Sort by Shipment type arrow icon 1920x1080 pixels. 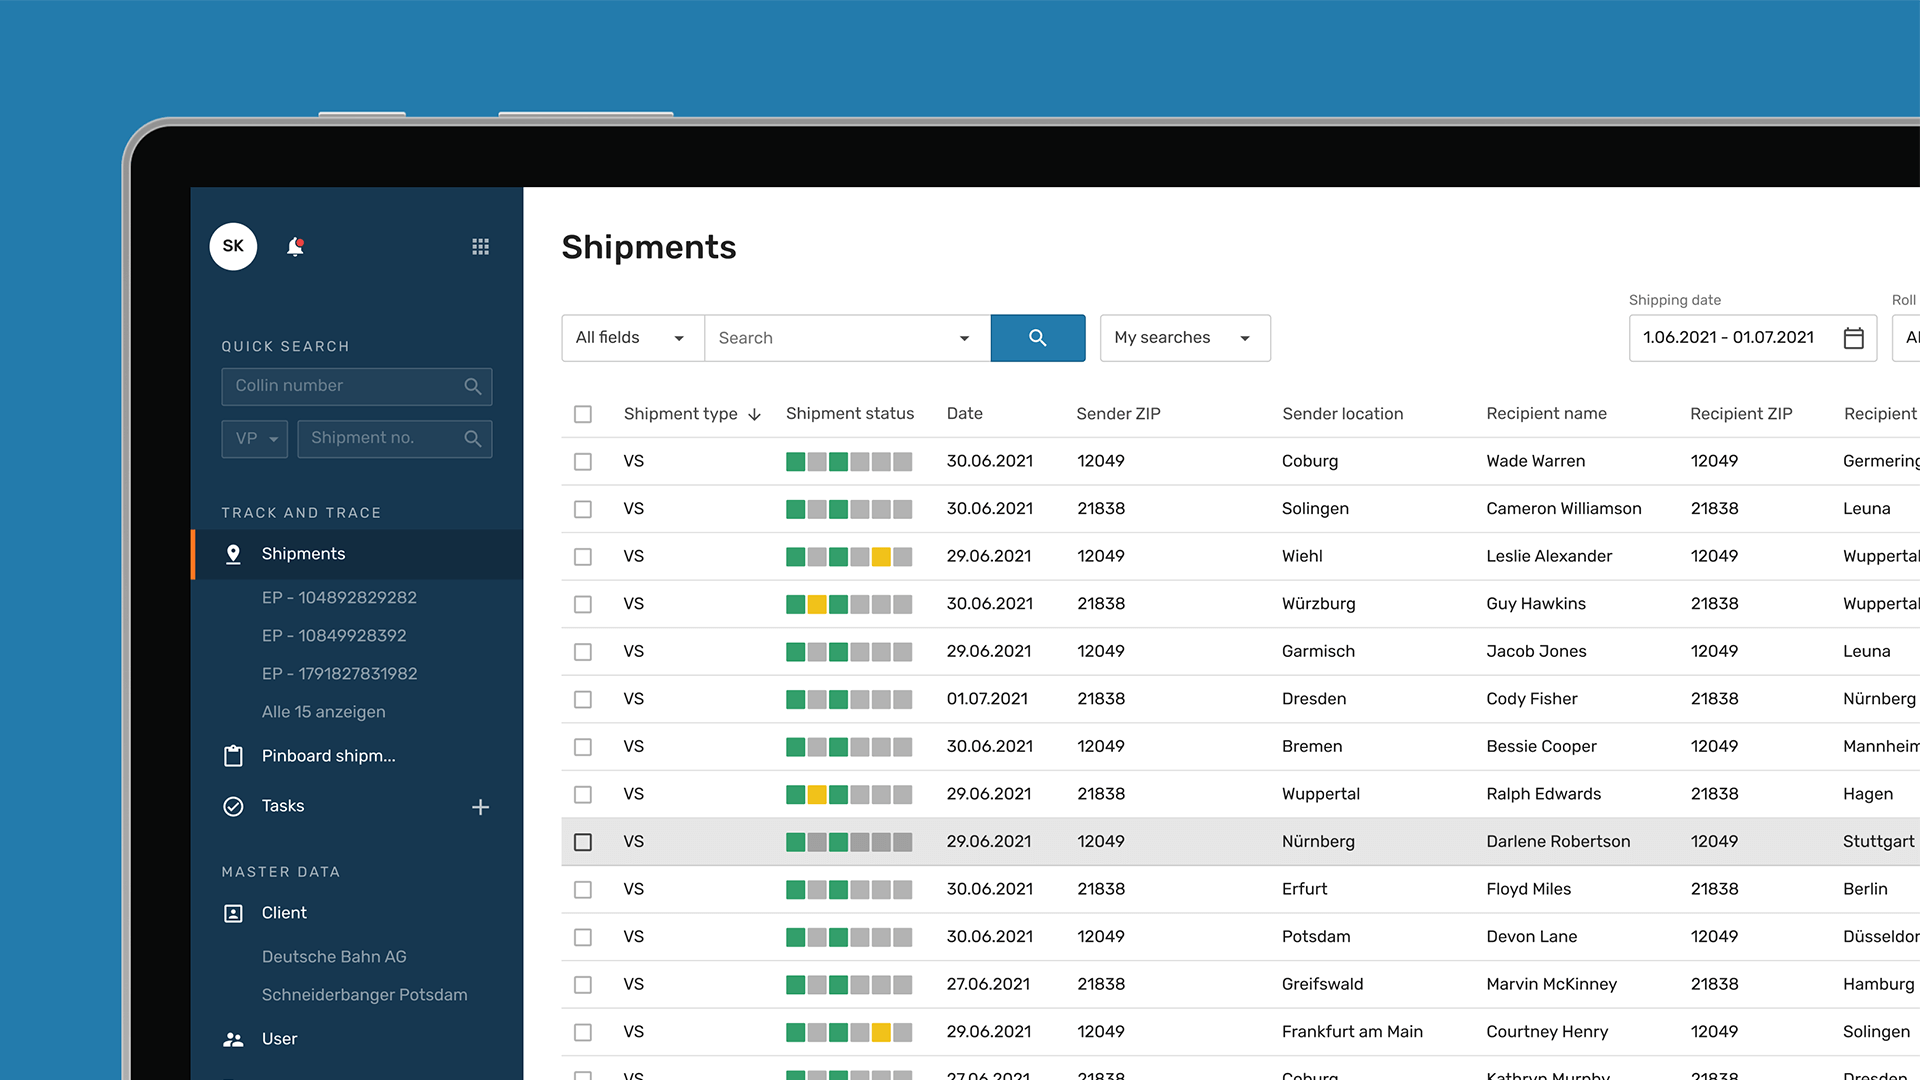pyautogui.click(x=754, y=415)
